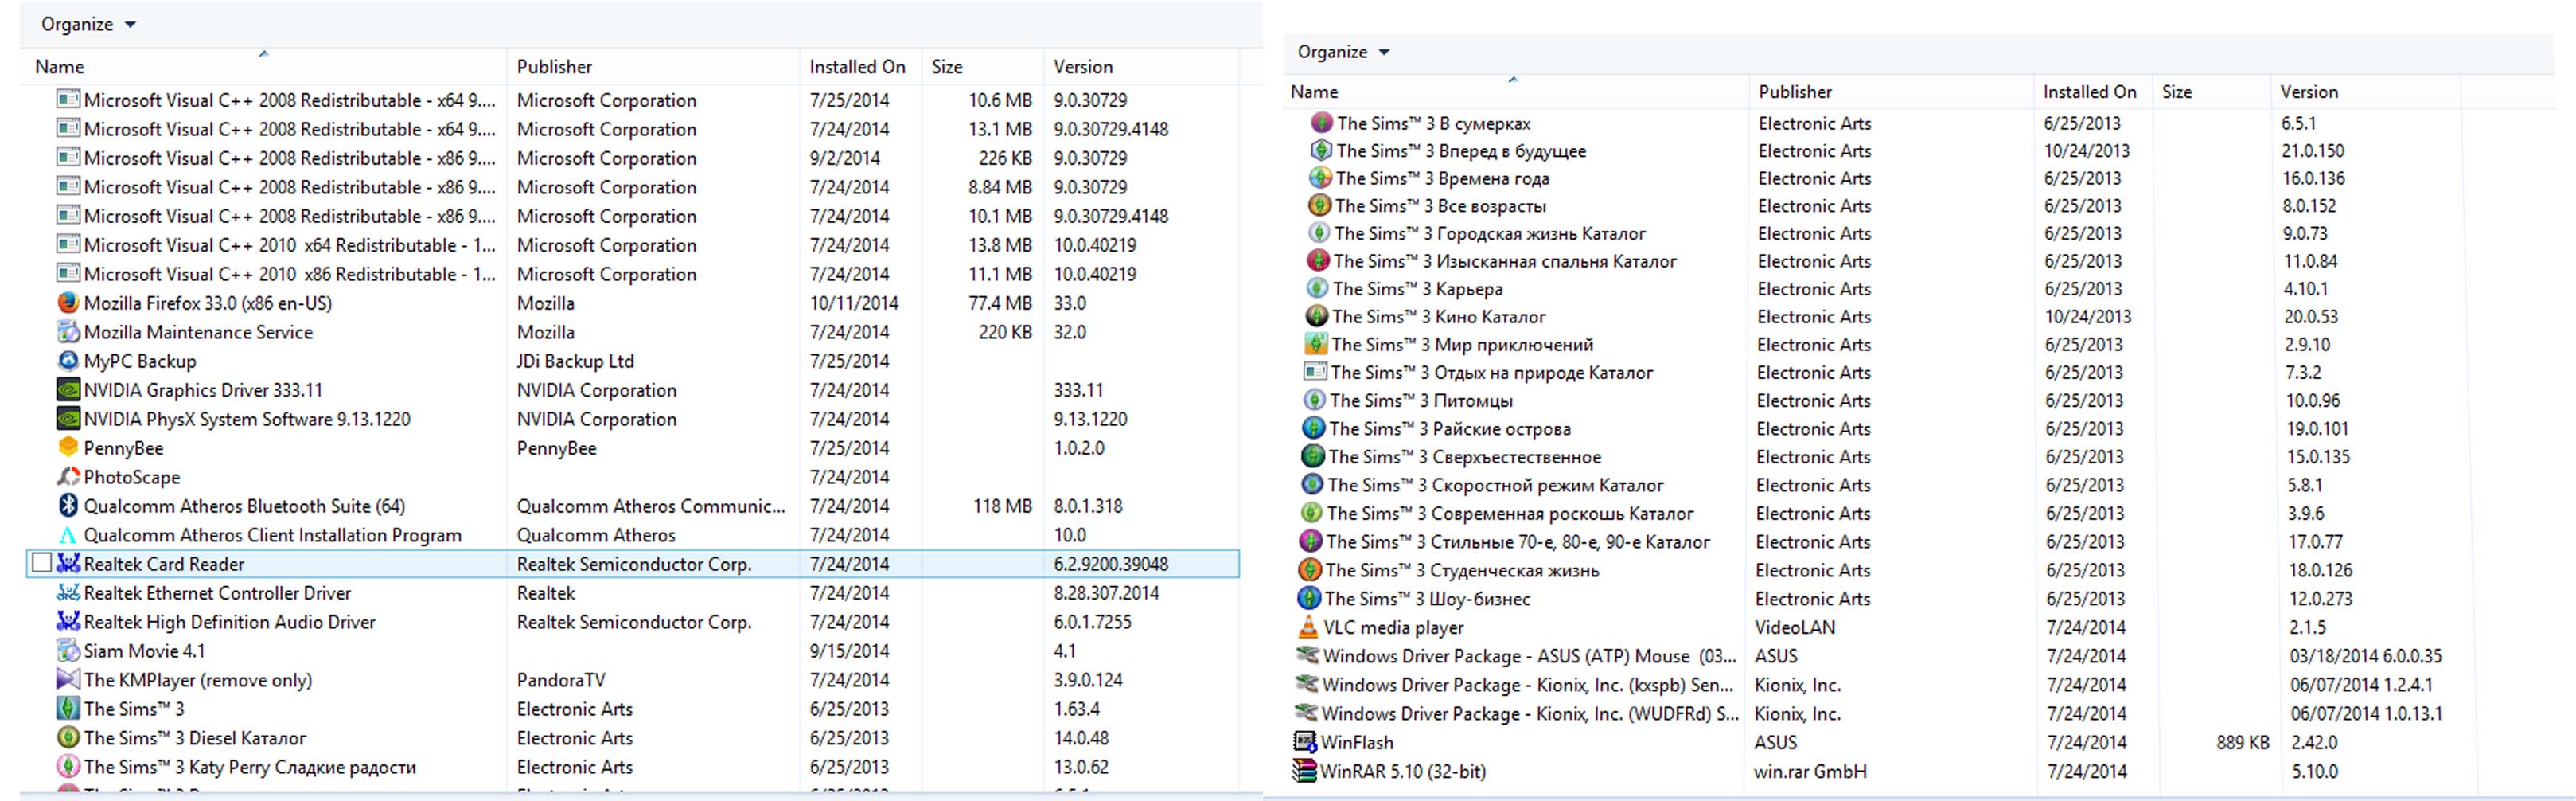Click the NVIDIA Graphics Driver 333.11 icon

point(68,389)
